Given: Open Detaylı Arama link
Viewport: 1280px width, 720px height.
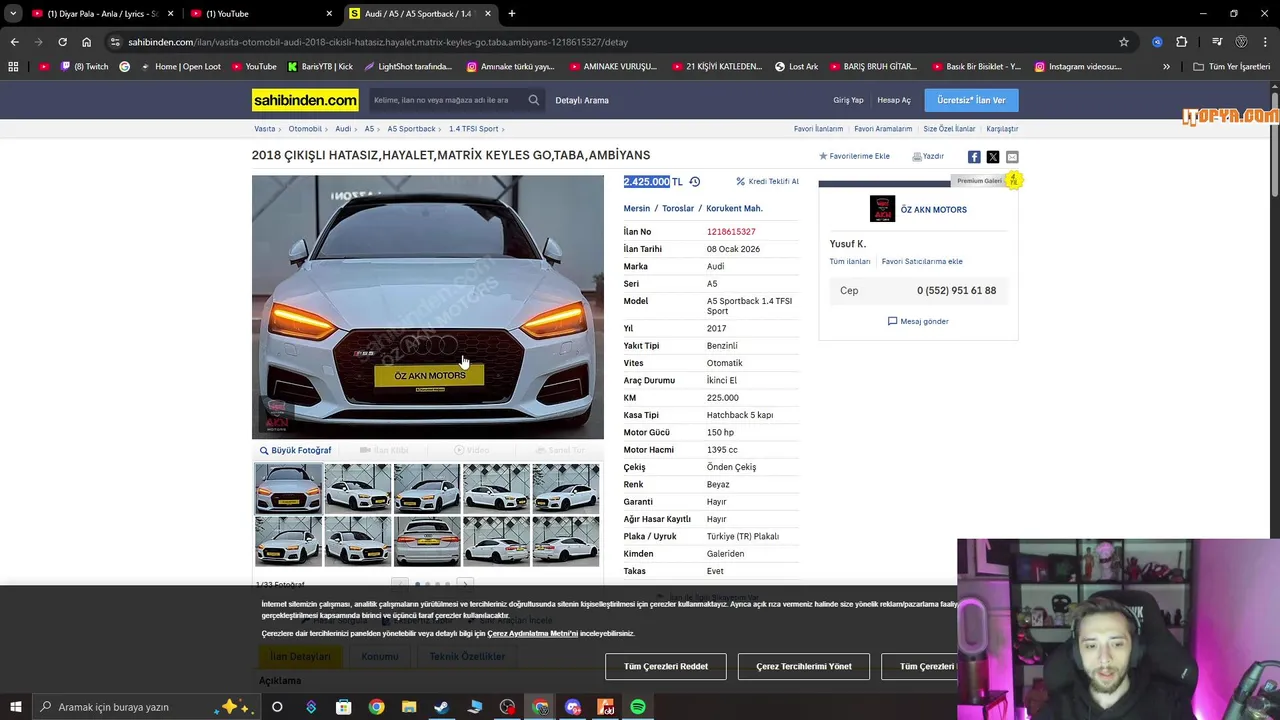Looking at the screenshot, I should coord(582,100).
